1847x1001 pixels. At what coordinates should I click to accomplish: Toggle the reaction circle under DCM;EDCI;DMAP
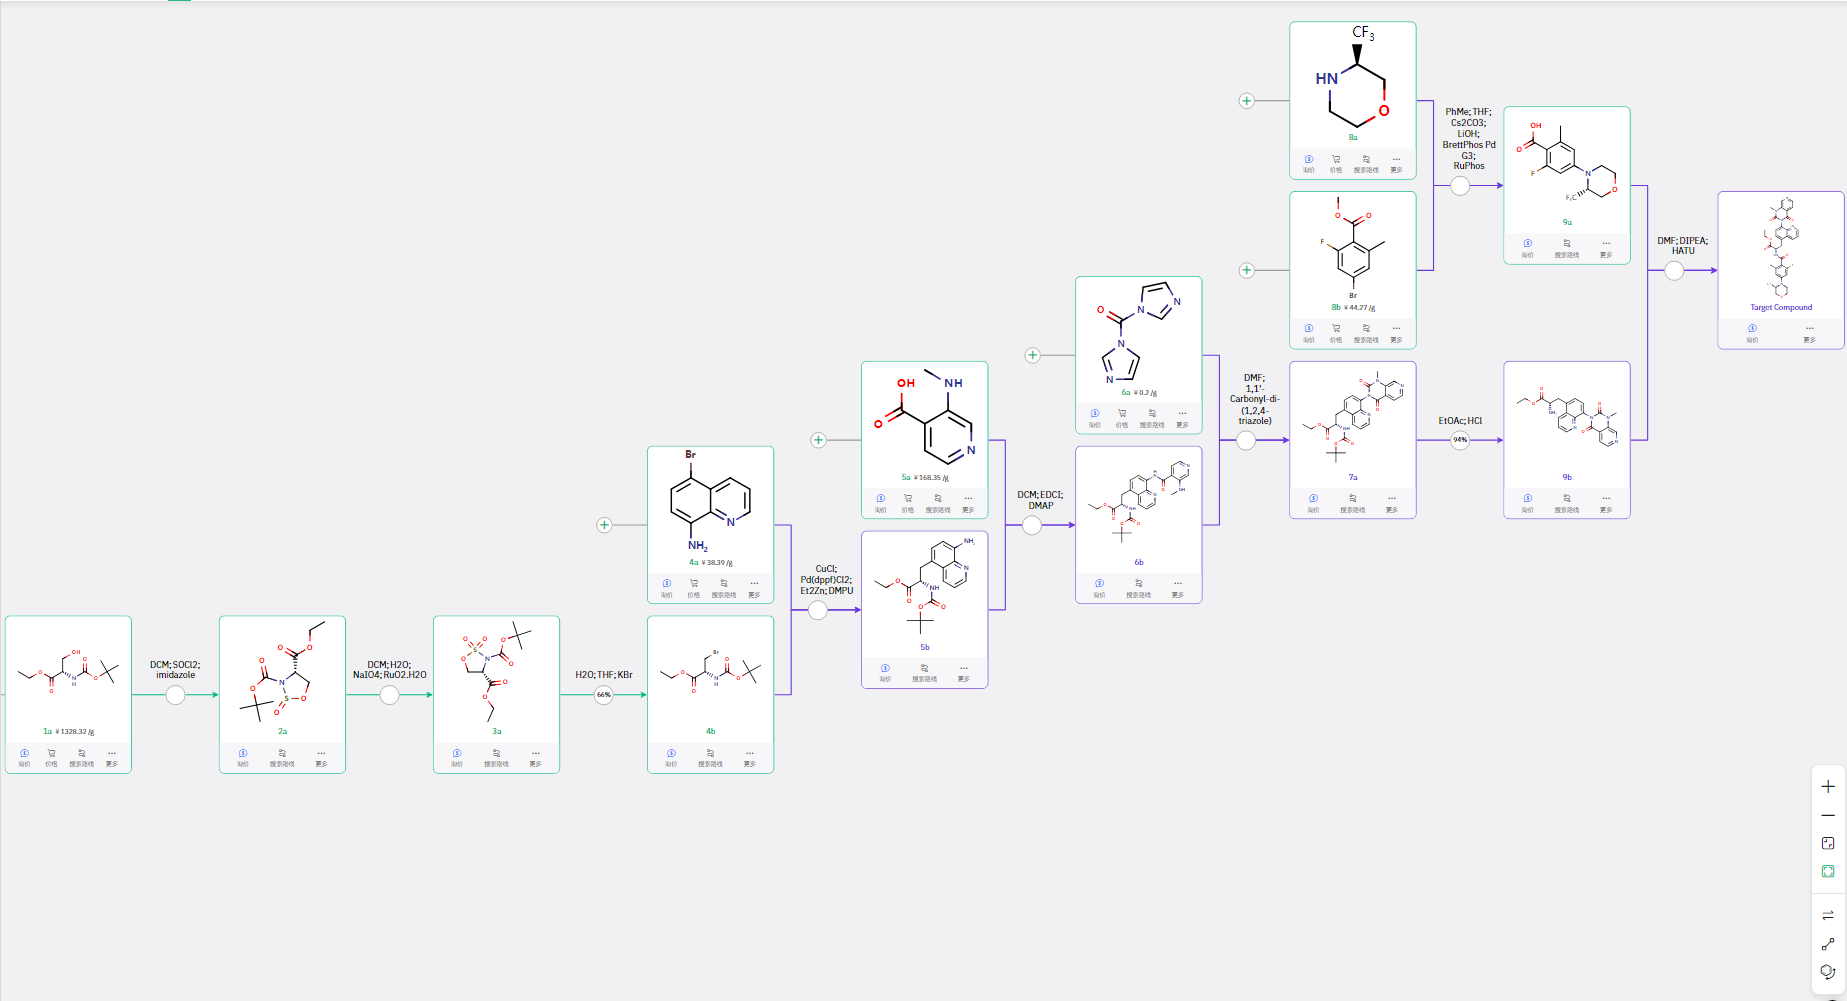(x=1032, y=525)
